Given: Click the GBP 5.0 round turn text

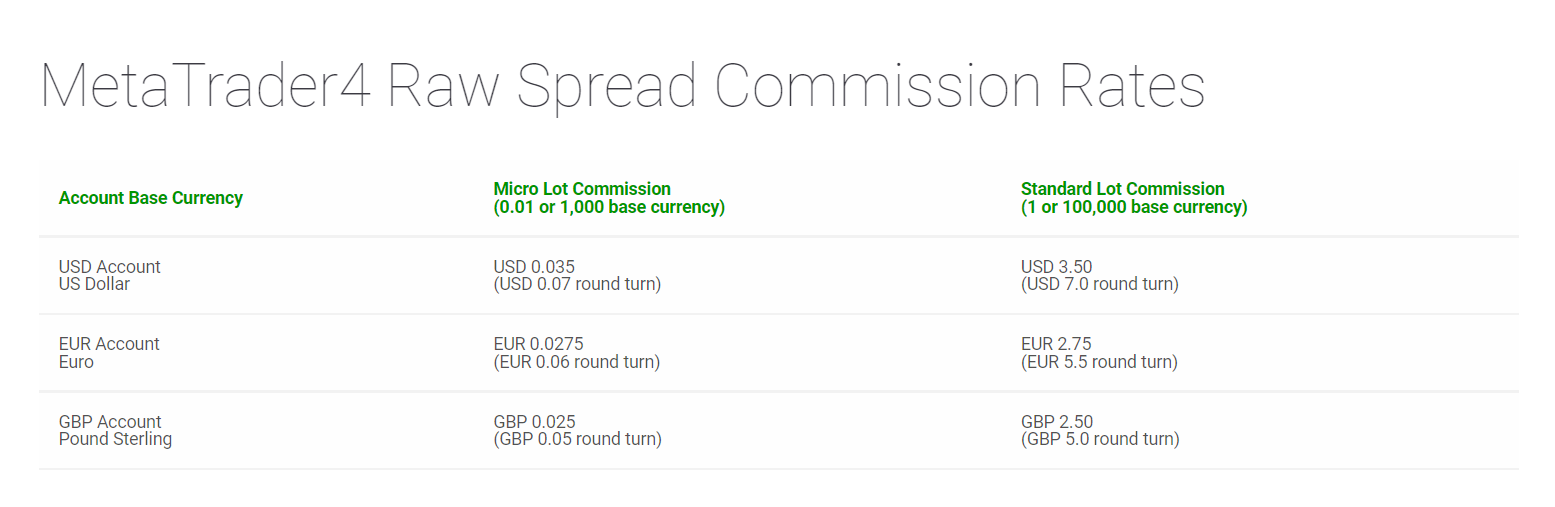Looking at the screenshot, I should tap(1100, 439).
